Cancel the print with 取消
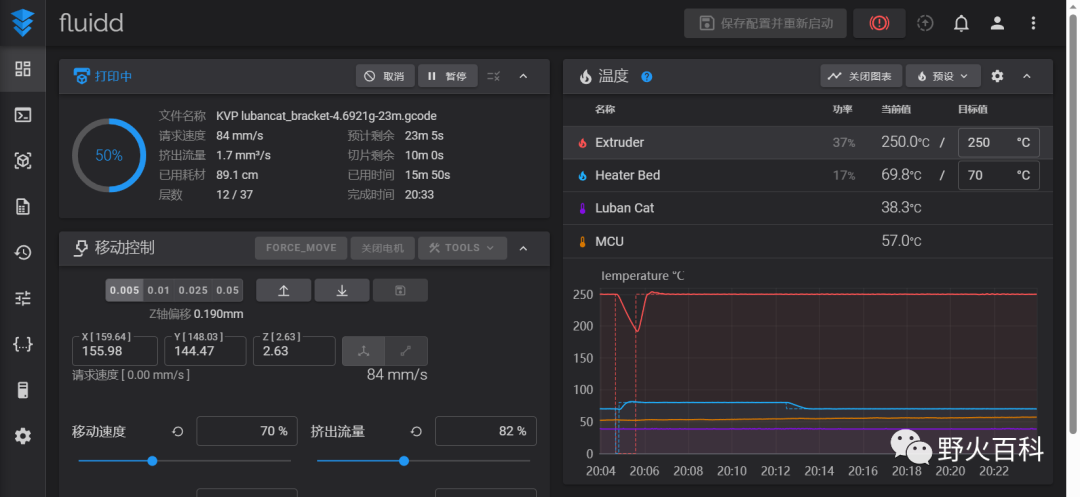The image size is (1080, 497). 385,76
